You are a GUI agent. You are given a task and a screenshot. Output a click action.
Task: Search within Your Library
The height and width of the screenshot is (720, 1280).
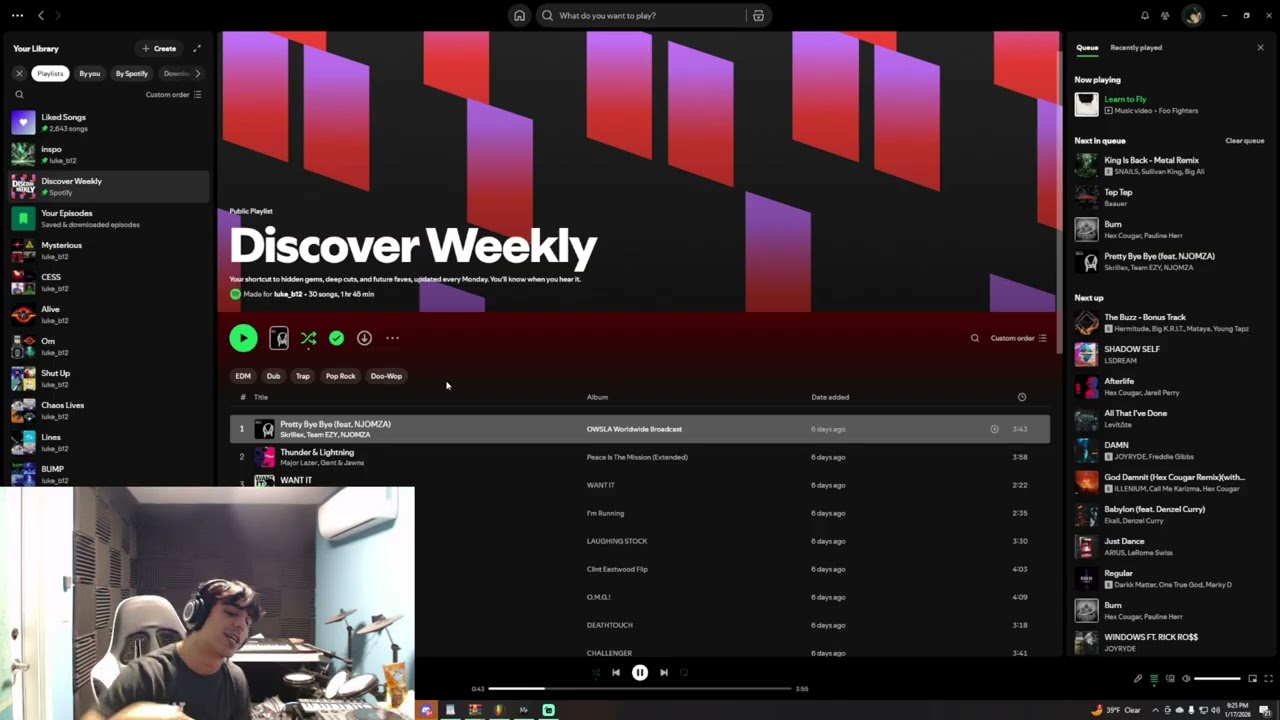point(19,95)
